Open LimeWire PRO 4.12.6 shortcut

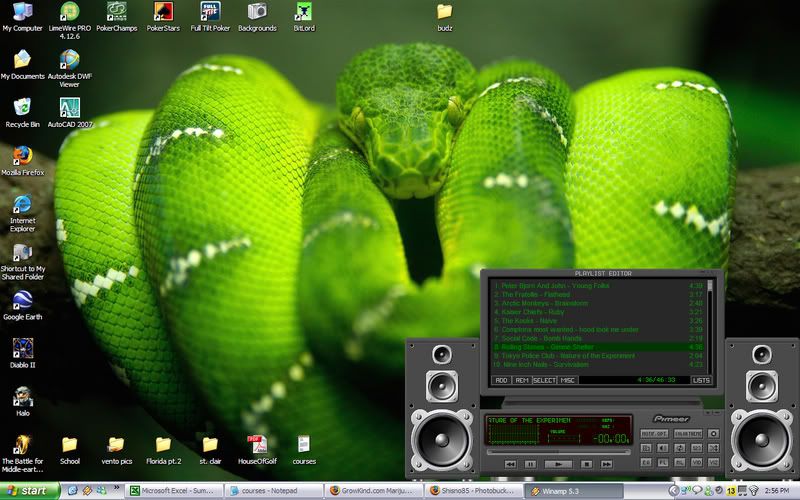69,20
